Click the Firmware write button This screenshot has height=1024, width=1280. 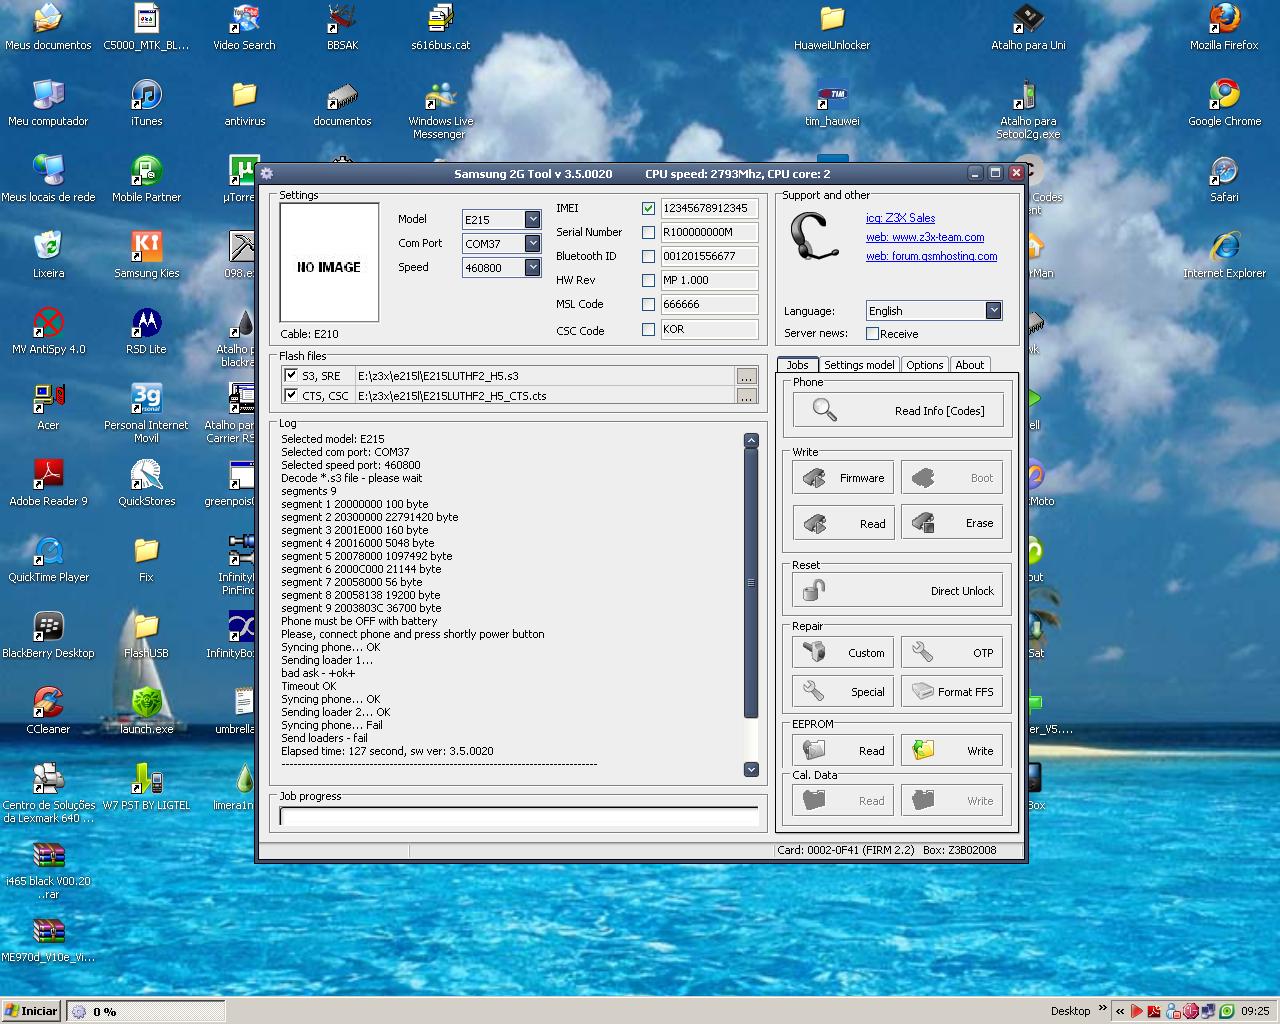click(x=843, y=478)
